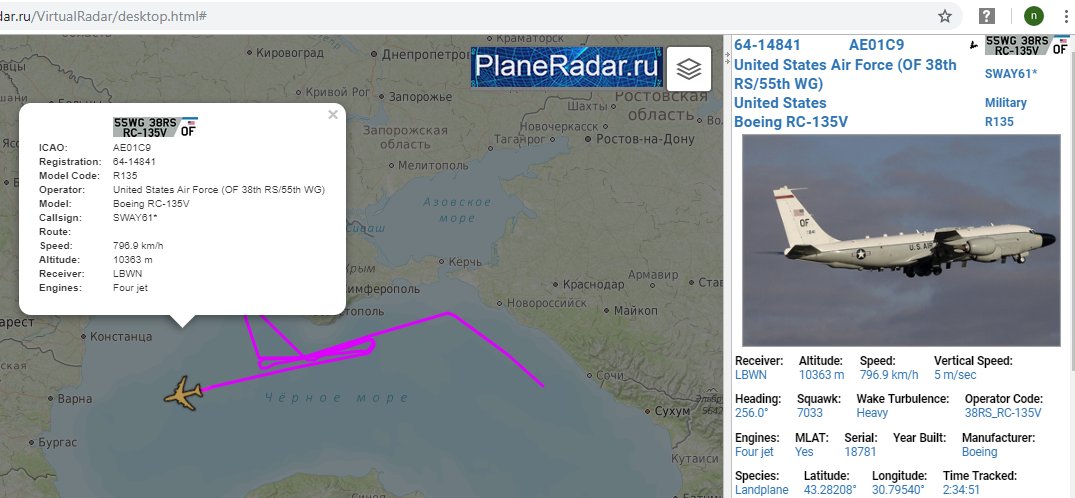Open the RC-135V aircraft photo
The height and width of the screenshot is (498, 1075).
pos(901,240)
